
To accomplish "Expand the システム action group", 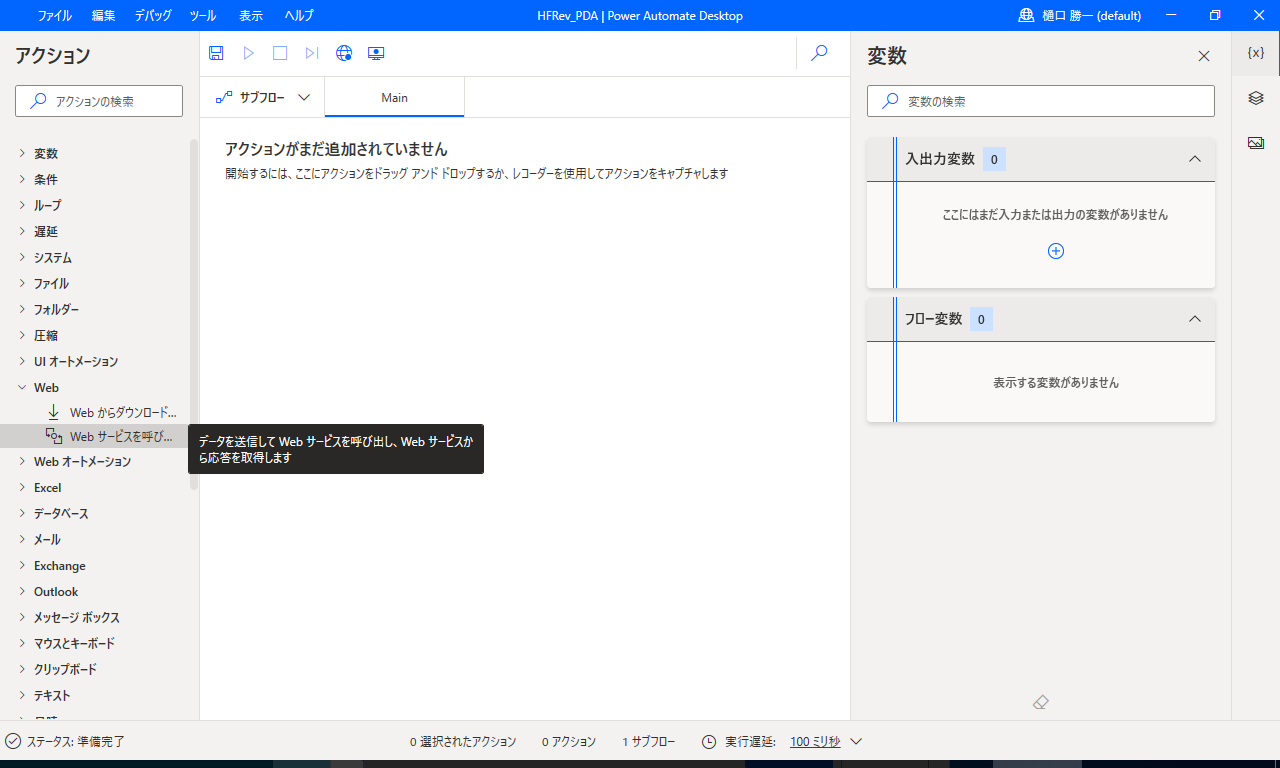I will [x=23, y=257].
